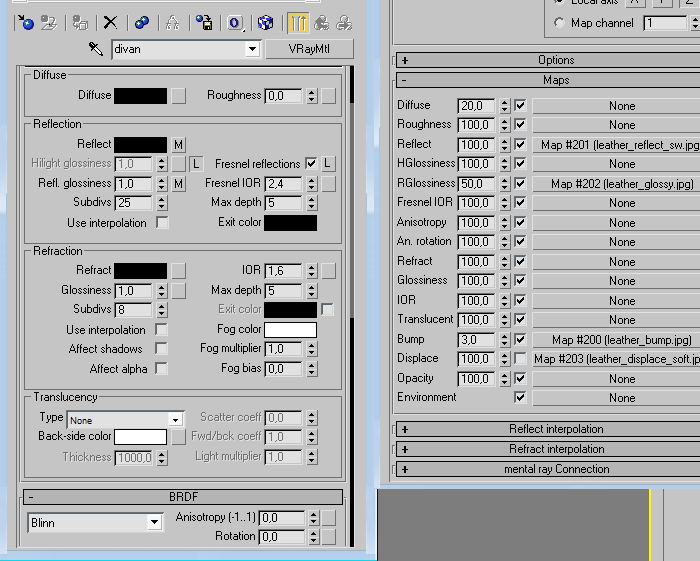The width and height of the screenshot is (700, 561).
Task: Expand the Options rollout
Action: click(556, 60)
